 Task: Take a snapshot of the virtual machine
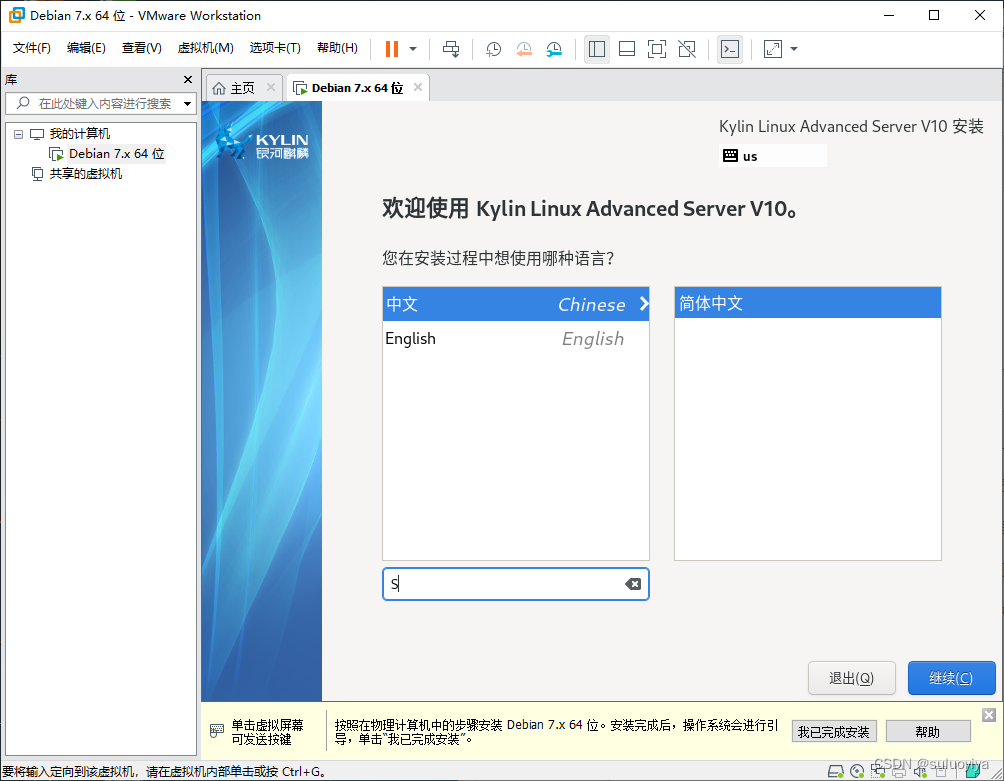tap(493, 48)
